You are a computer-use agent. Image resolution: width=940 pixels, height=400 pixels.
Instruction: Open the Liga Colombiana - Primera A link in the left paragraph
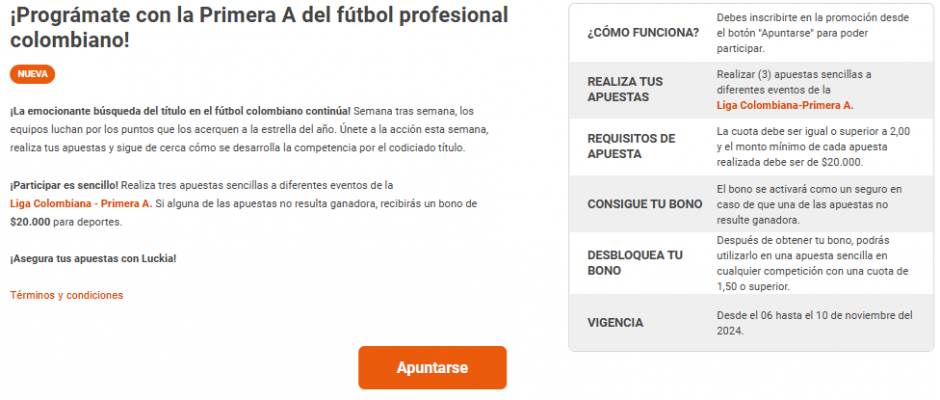click(x=81, y=204)
